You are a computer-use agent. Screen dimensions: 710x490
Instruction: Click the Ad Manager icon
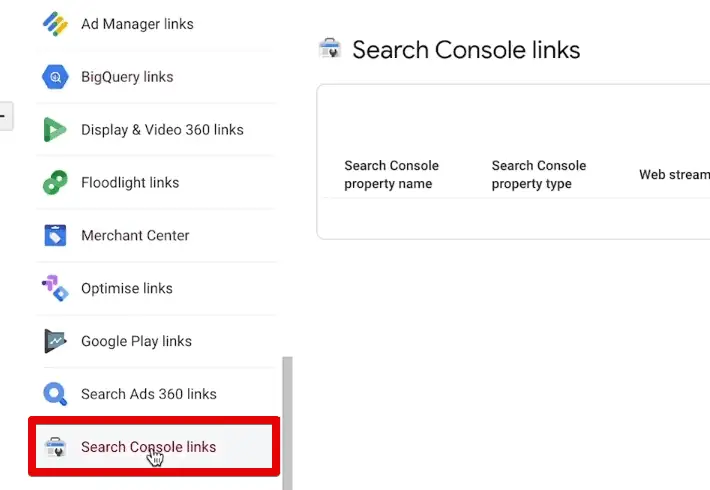click(55, 24)
